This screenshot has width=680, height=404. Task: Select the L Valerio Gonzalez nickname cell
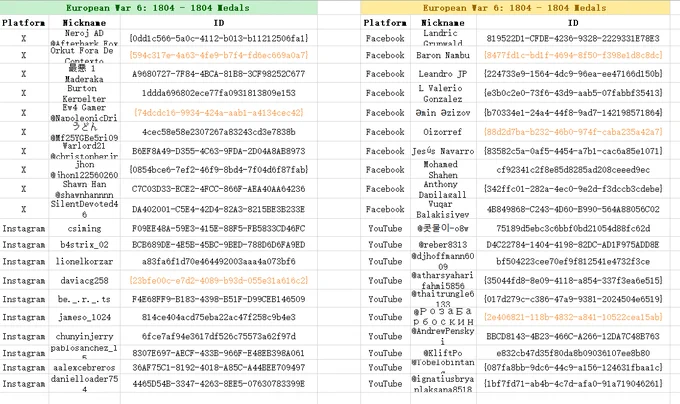point(443,93)
